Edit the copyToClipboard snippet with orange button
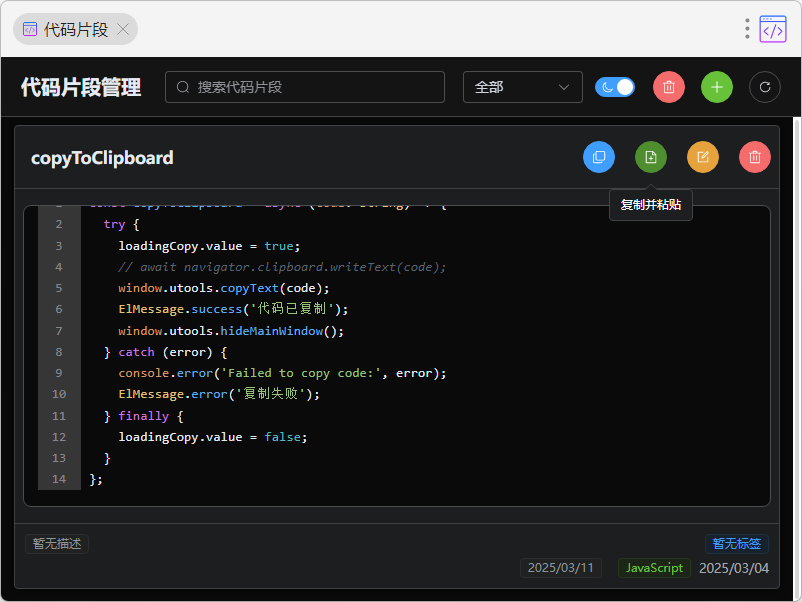 point(703,157)
